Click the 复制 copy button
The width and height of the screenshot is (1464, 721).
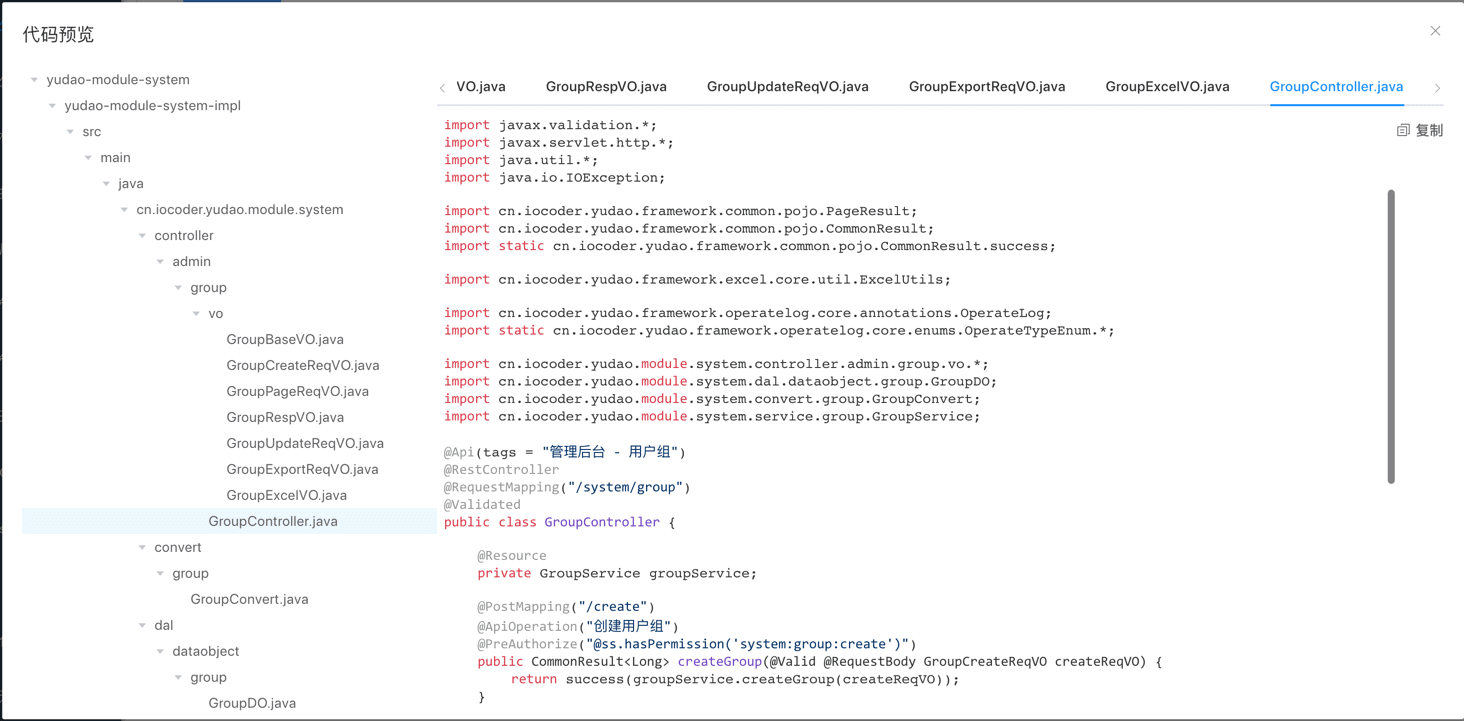(1428, 131)
